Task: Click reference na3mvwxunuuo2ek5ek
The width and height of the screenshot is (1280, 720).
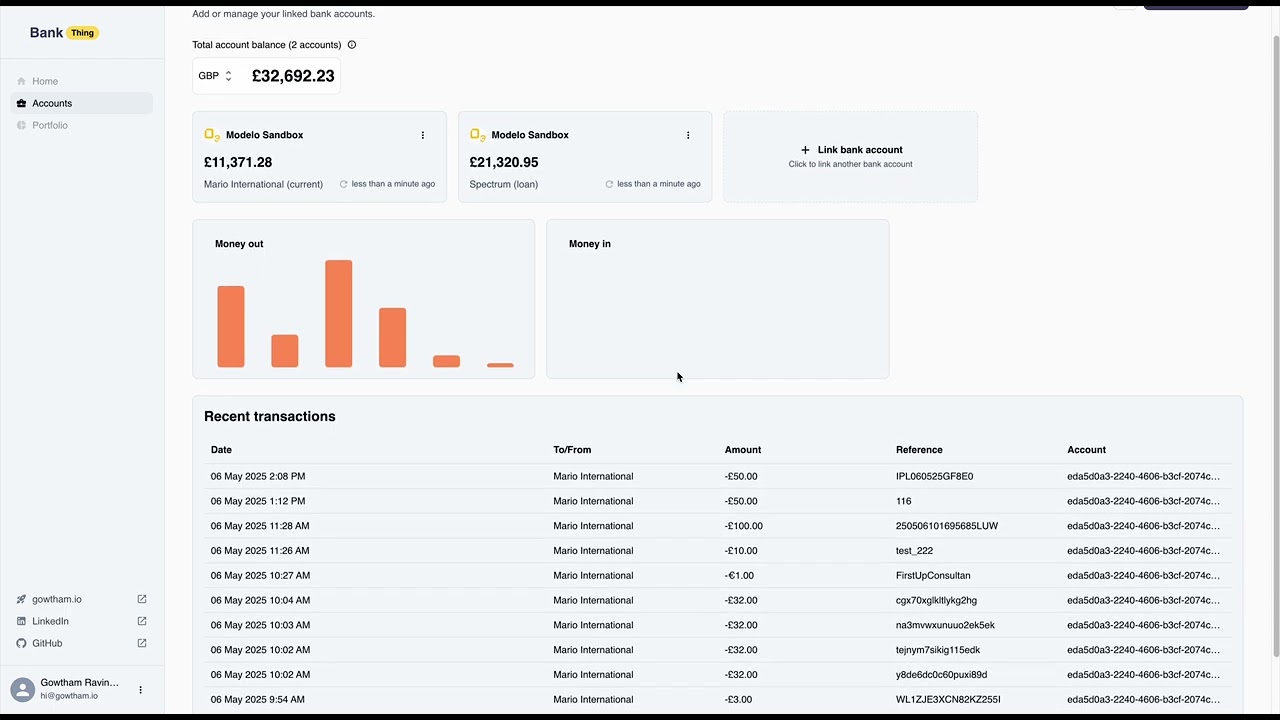Action: pyautogui.click(x=945, y=625)
